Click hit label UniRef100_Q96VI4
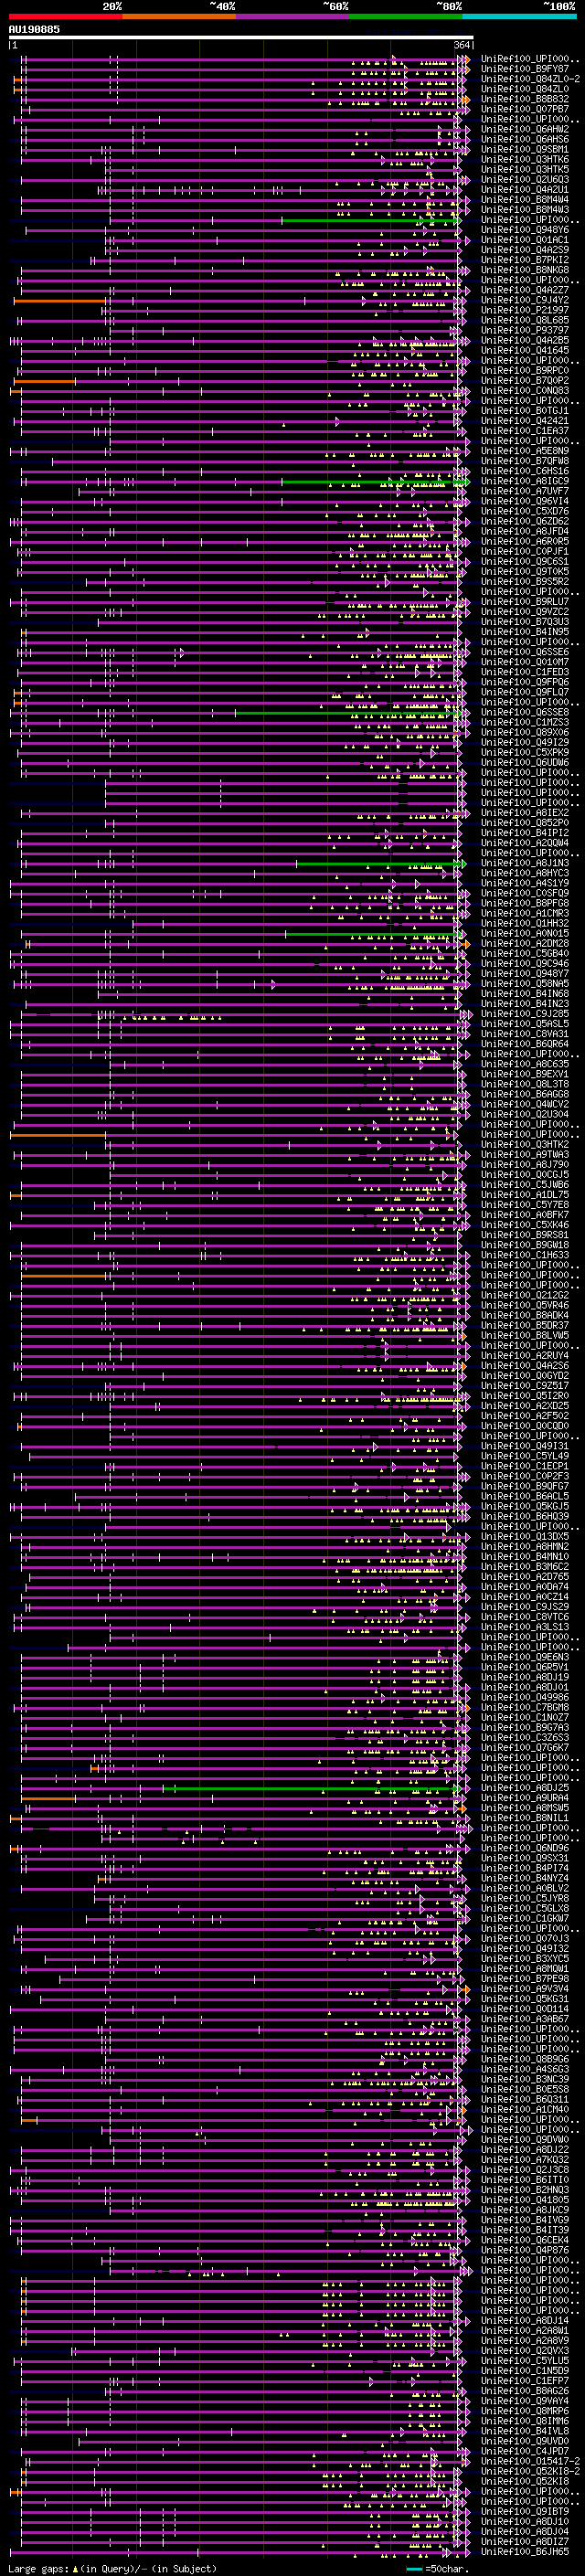The width and height of the screenshot is (585, 2576). pos(525,501)
